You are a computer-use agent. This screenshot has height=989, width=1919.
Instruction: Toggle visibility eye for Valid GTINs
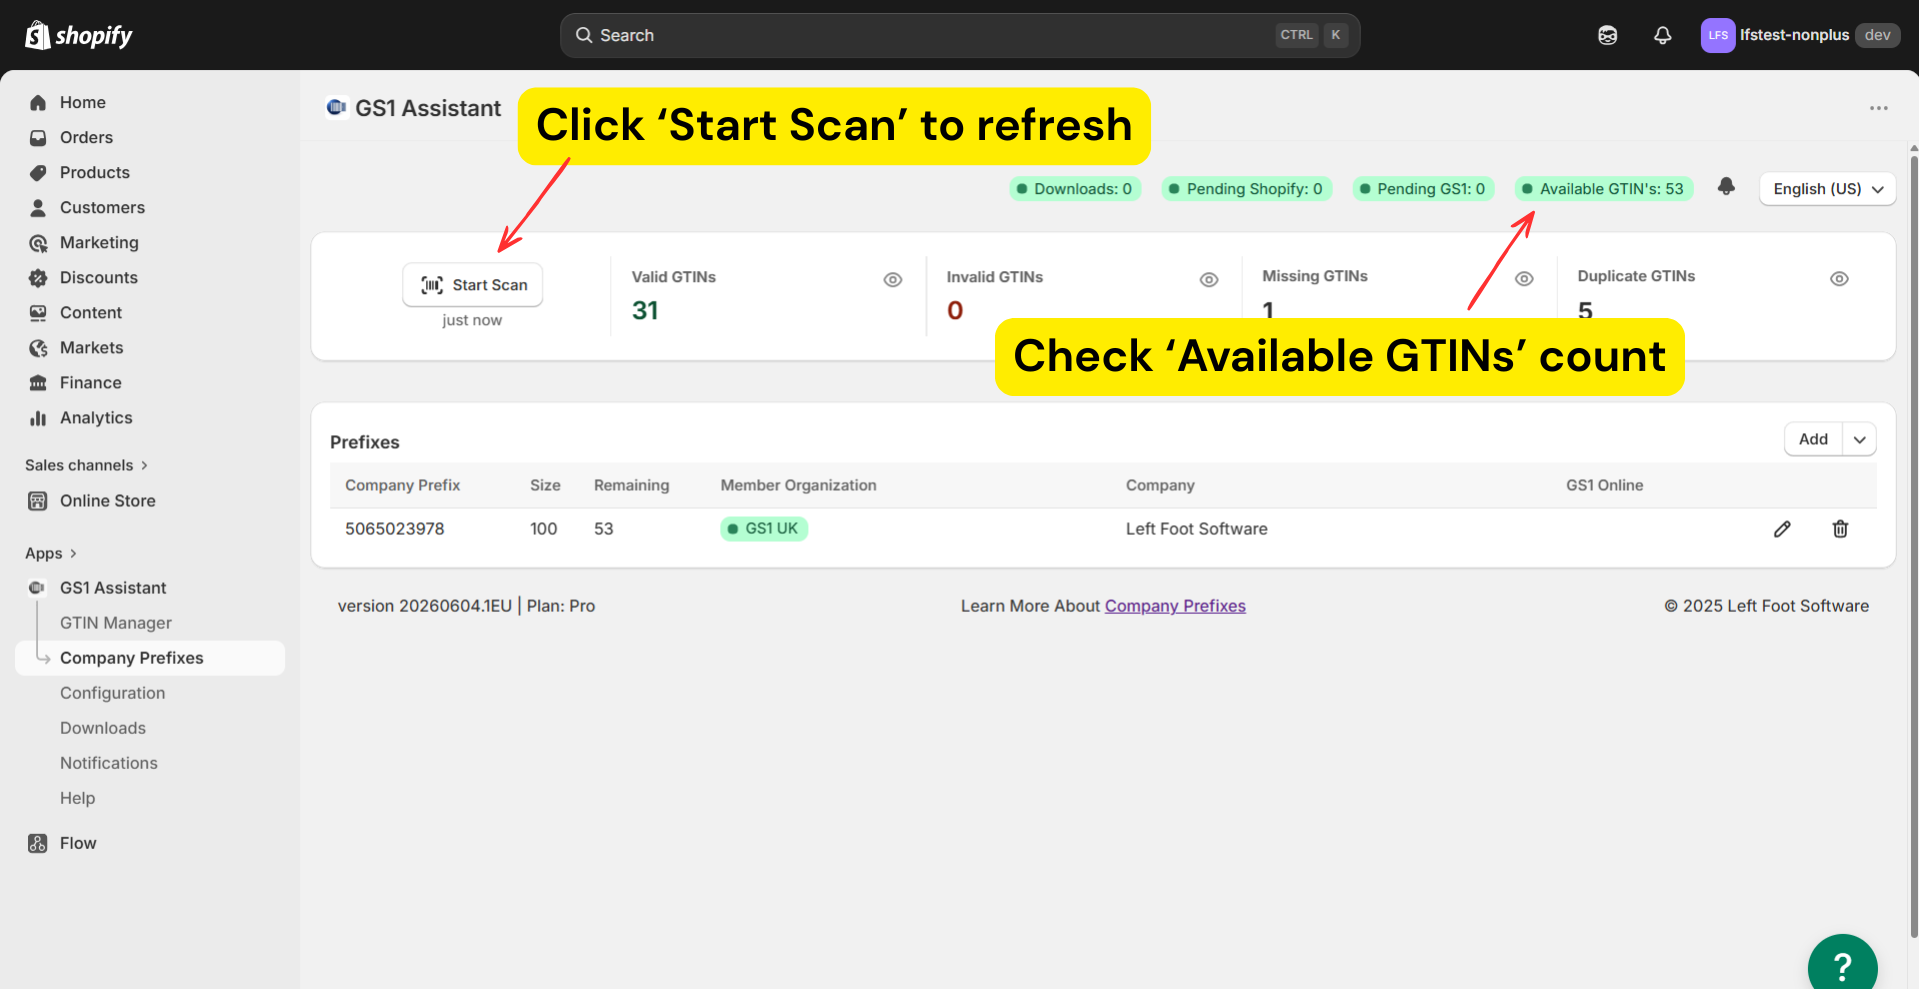click(893, 280)
